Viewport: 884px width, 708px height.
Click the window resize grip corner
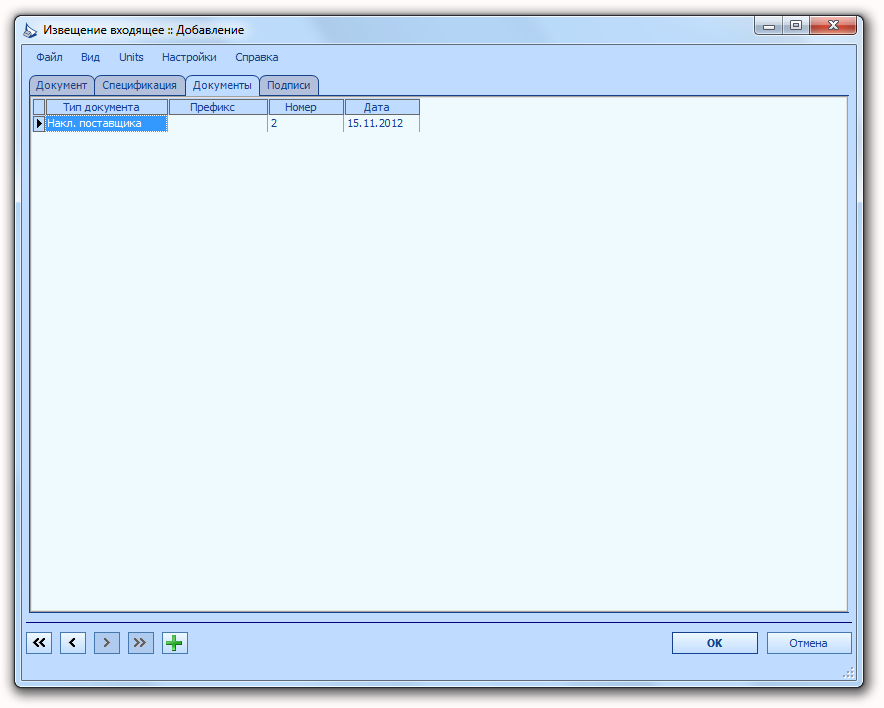[x=848, y=672]
